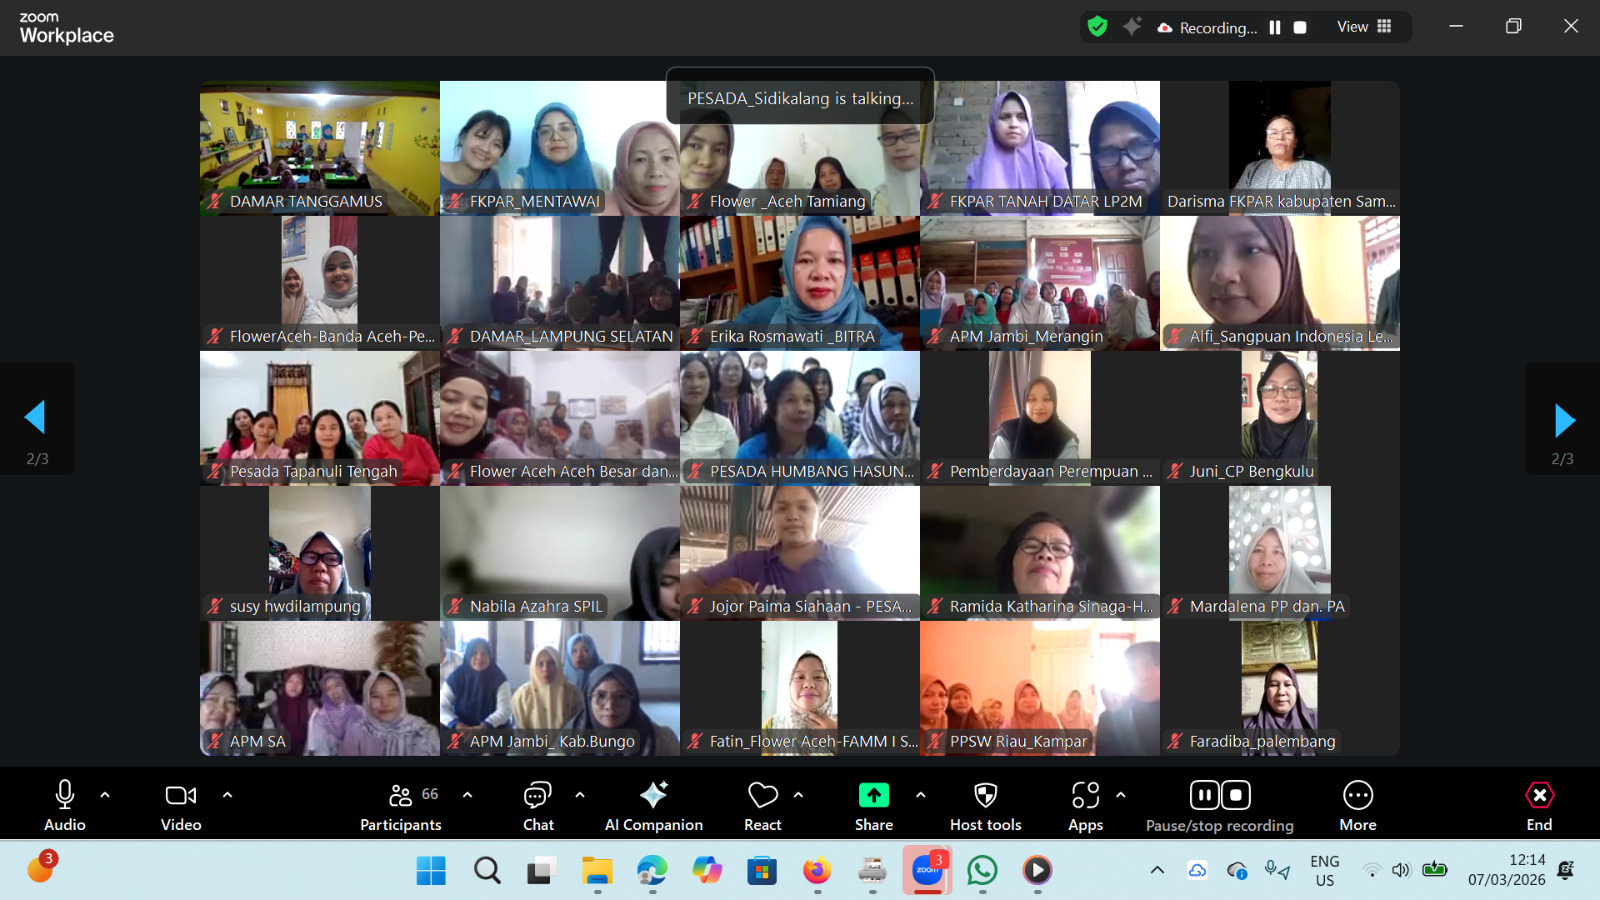Click the End meeting button
The image size is (1600, 900).
pos(1539,805)
